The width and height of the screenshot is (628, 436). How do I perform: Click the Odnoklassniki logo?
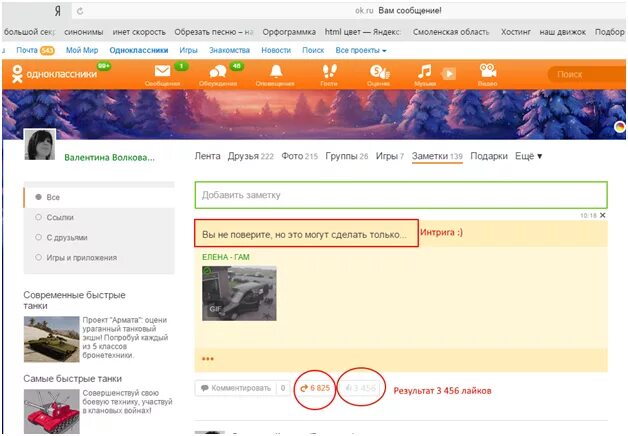[54, 74]
